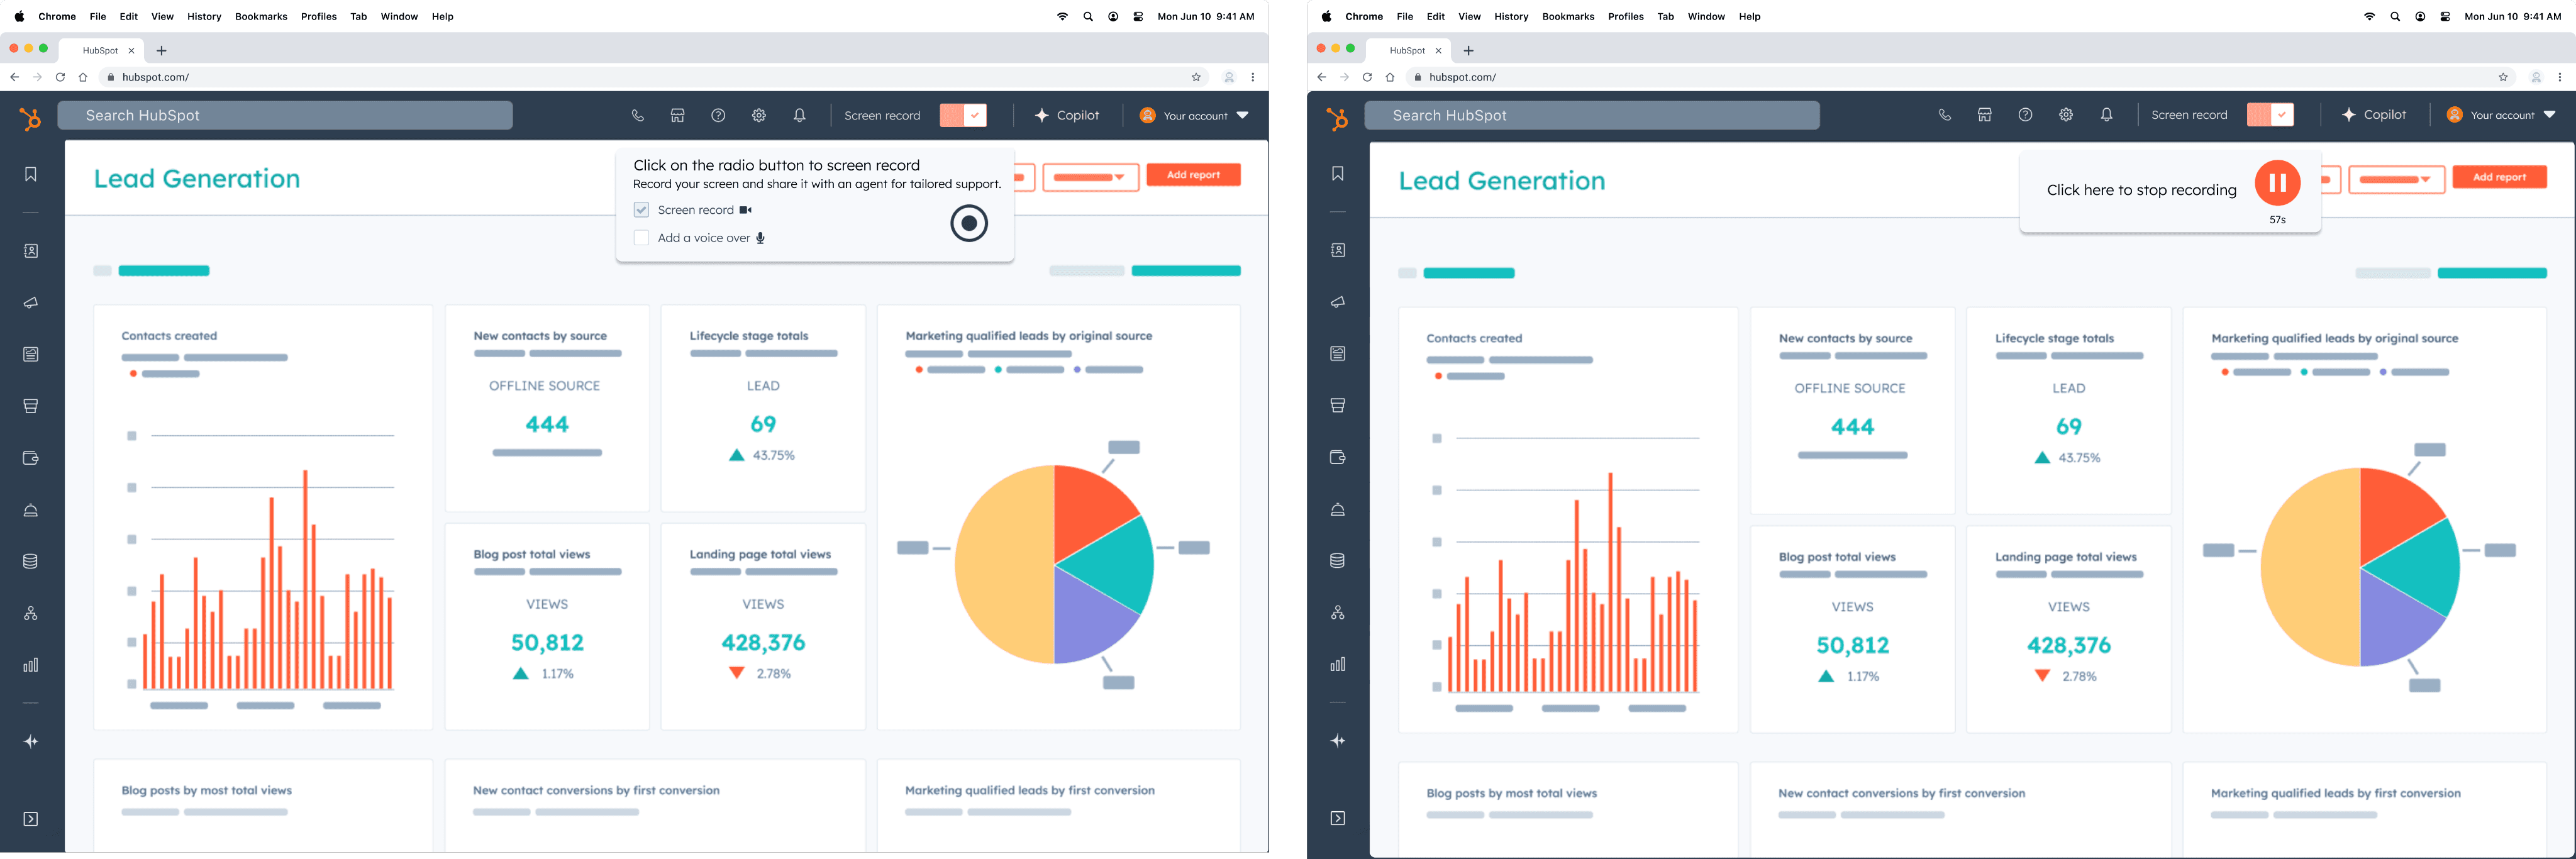Open the History menu in right menu bar

click(x=1510, y=16)
